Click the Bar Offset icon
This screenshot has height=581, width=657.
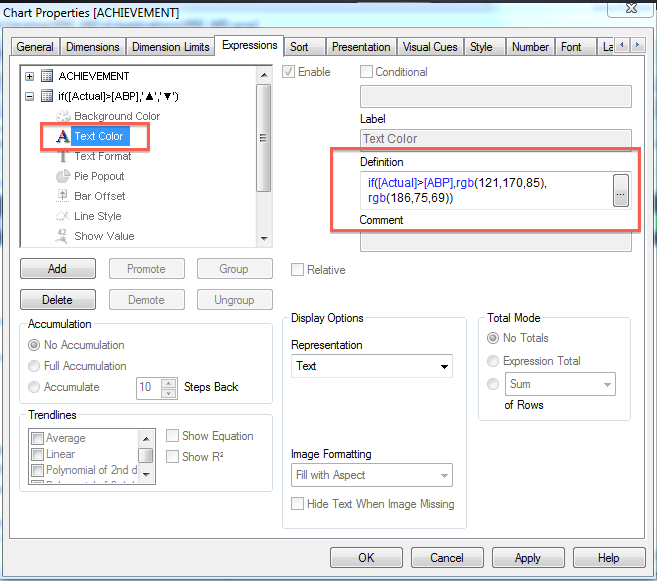(x=63, y=196)
